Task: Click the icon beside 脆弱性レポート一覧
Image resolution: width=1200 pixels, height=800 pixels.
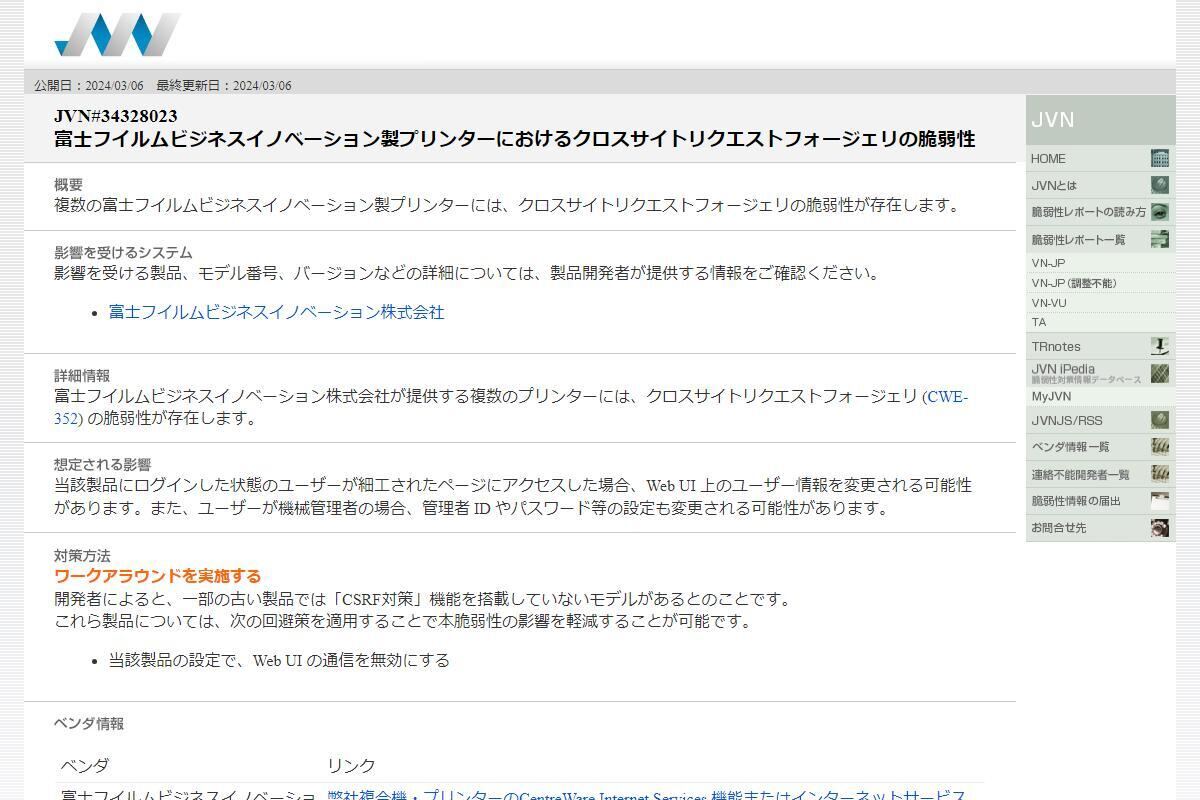Action: click(1160, 239)
